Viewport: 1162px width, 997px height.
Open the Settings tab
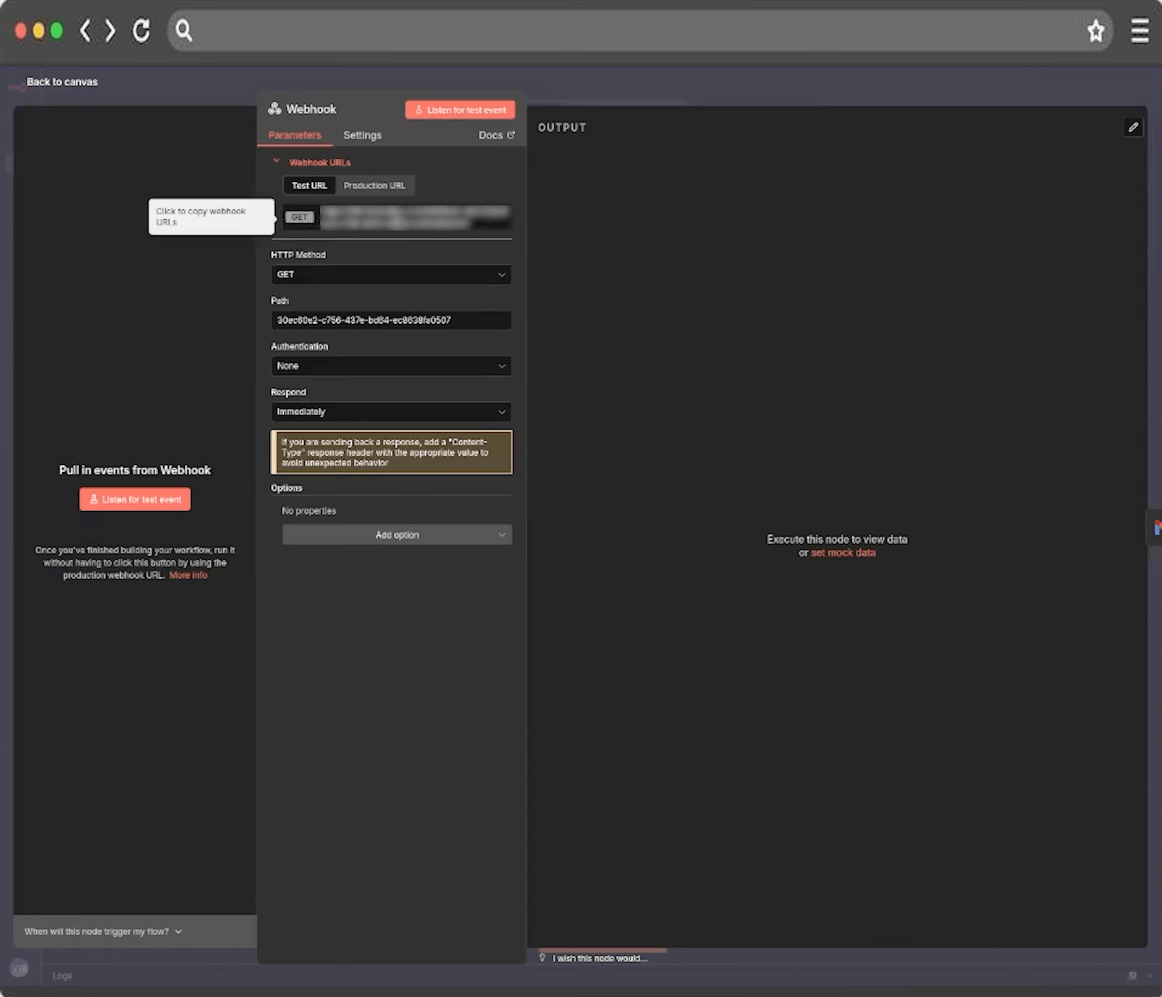362,135
